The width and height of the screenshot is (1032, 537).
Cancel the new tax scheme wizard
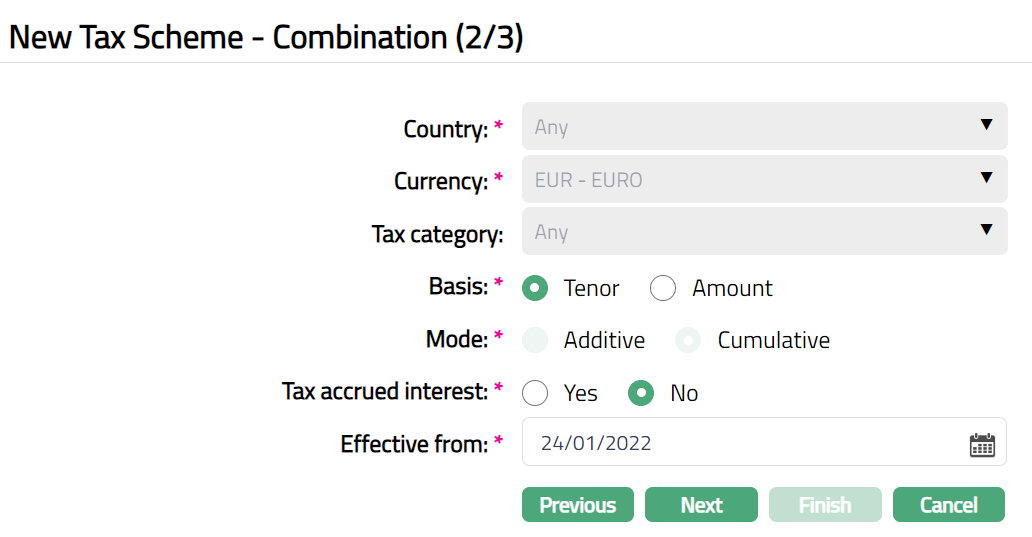click(948, 505)
